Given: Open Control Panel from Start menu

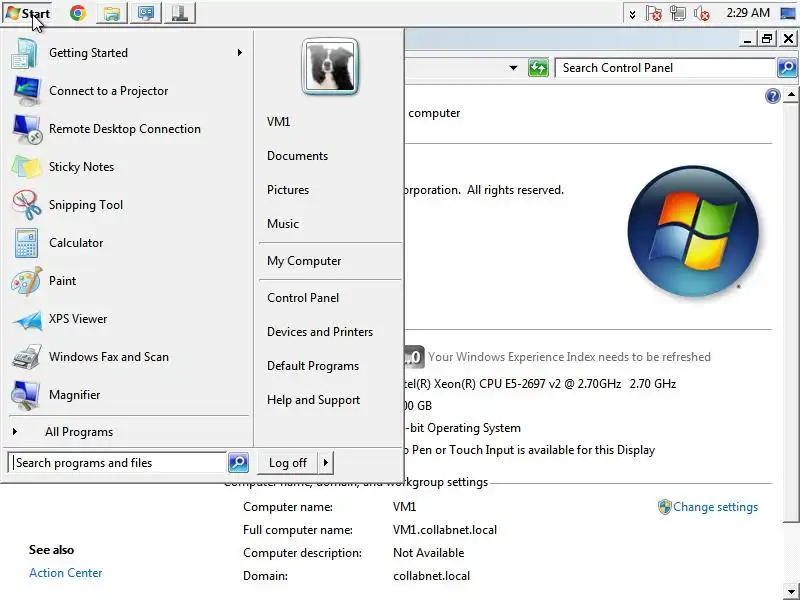Looking at the screenshot, I should [303, 298].
